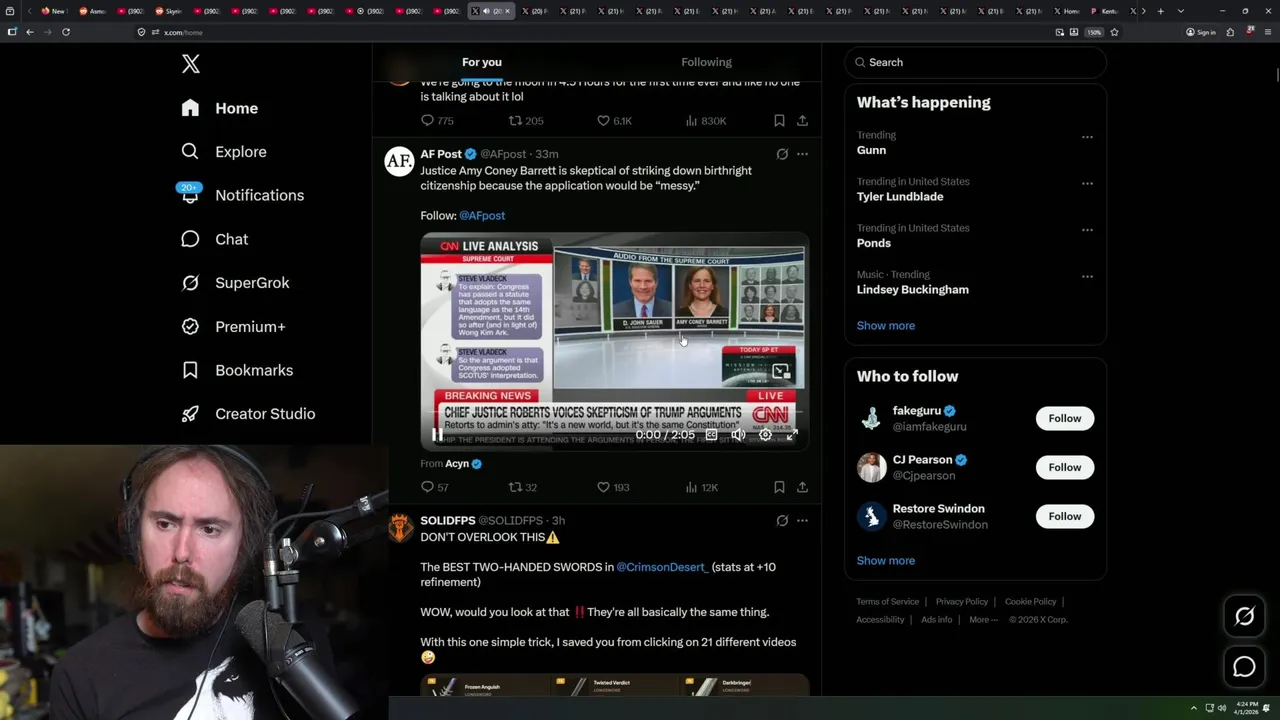The height and width of the screenshot is (720, 1280).
Task: Open more options for the AF Post tweet
Action: pos(802,154)
